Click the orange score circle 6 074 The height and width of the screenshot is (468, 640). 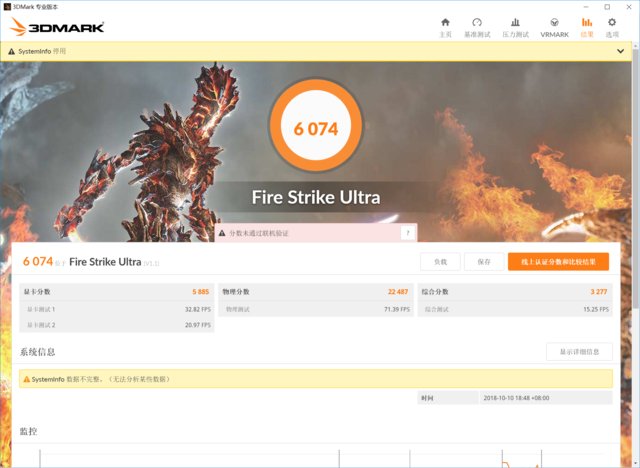316,125
